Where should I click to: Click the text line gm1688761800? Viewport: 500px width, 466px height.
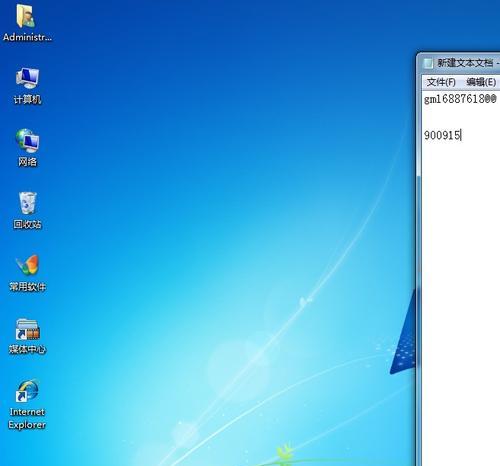[x=460, y=99]
